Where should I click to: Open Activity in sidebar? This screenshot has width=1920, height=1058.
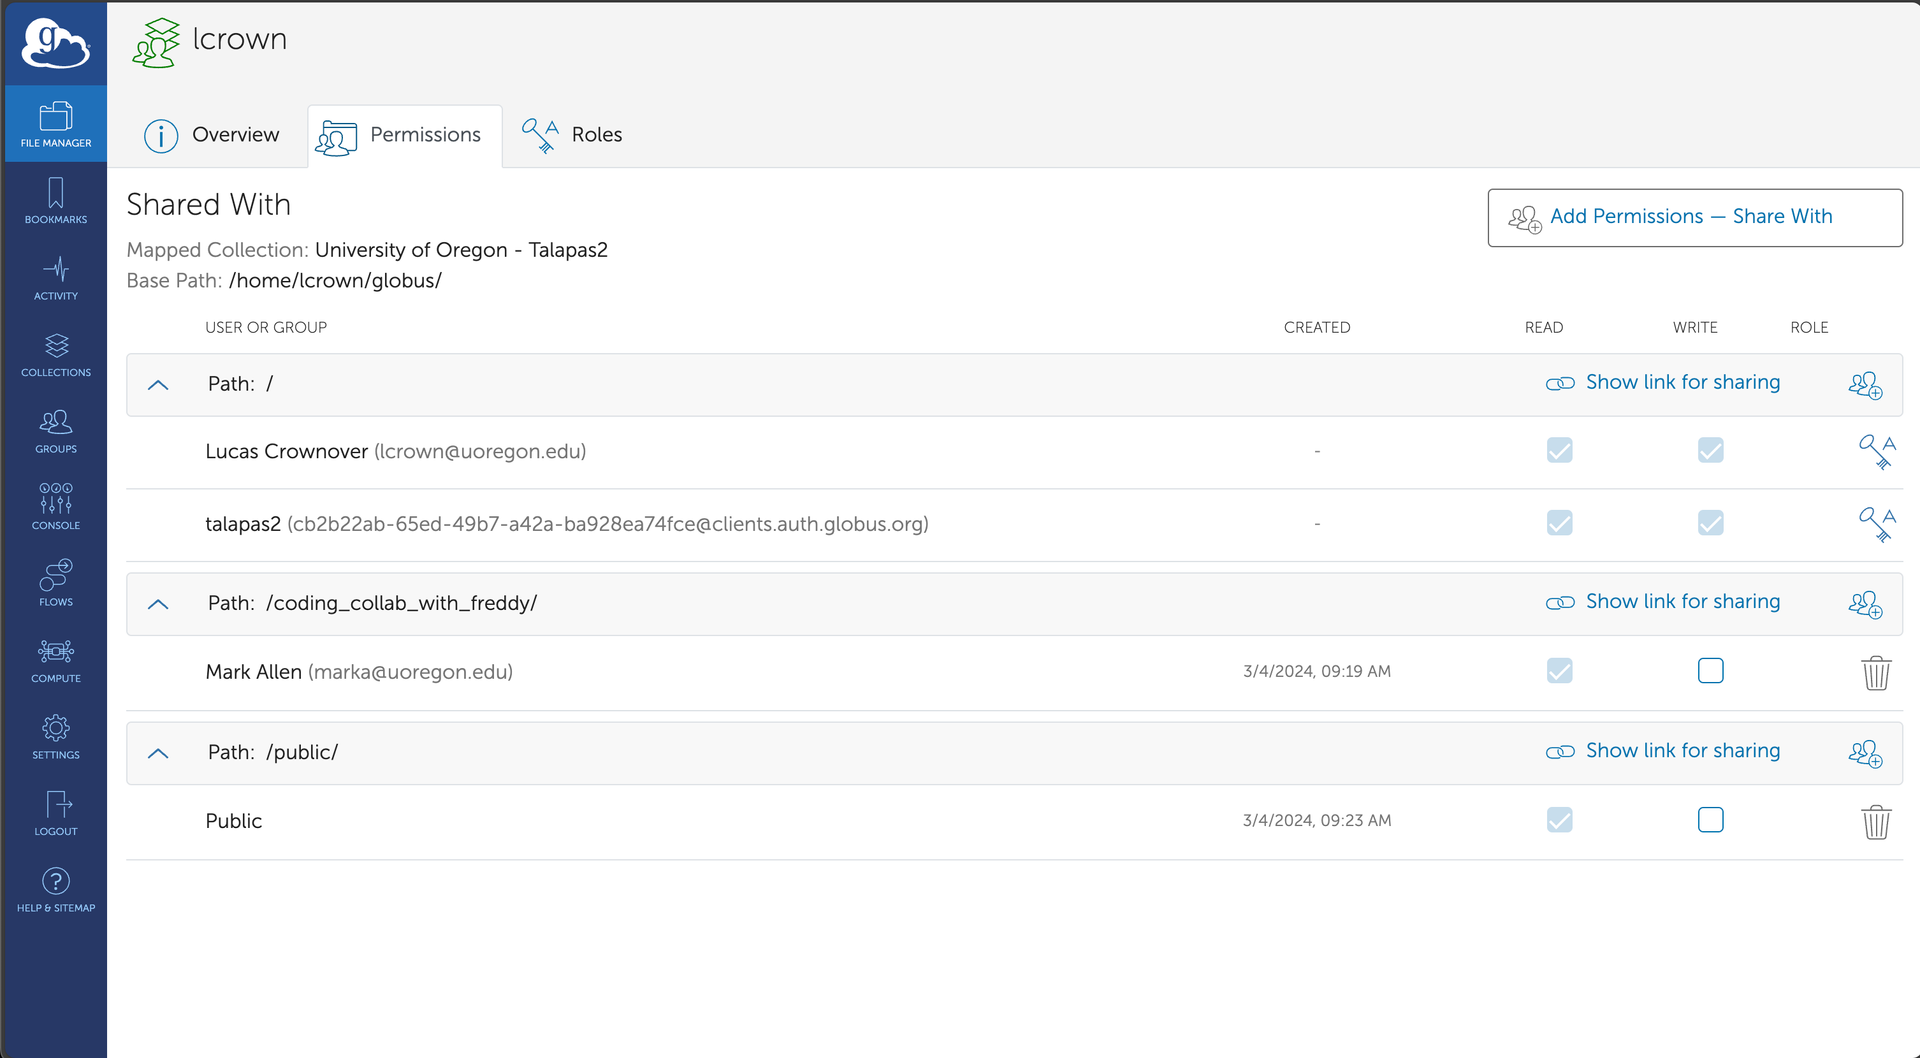pos(56,277)
